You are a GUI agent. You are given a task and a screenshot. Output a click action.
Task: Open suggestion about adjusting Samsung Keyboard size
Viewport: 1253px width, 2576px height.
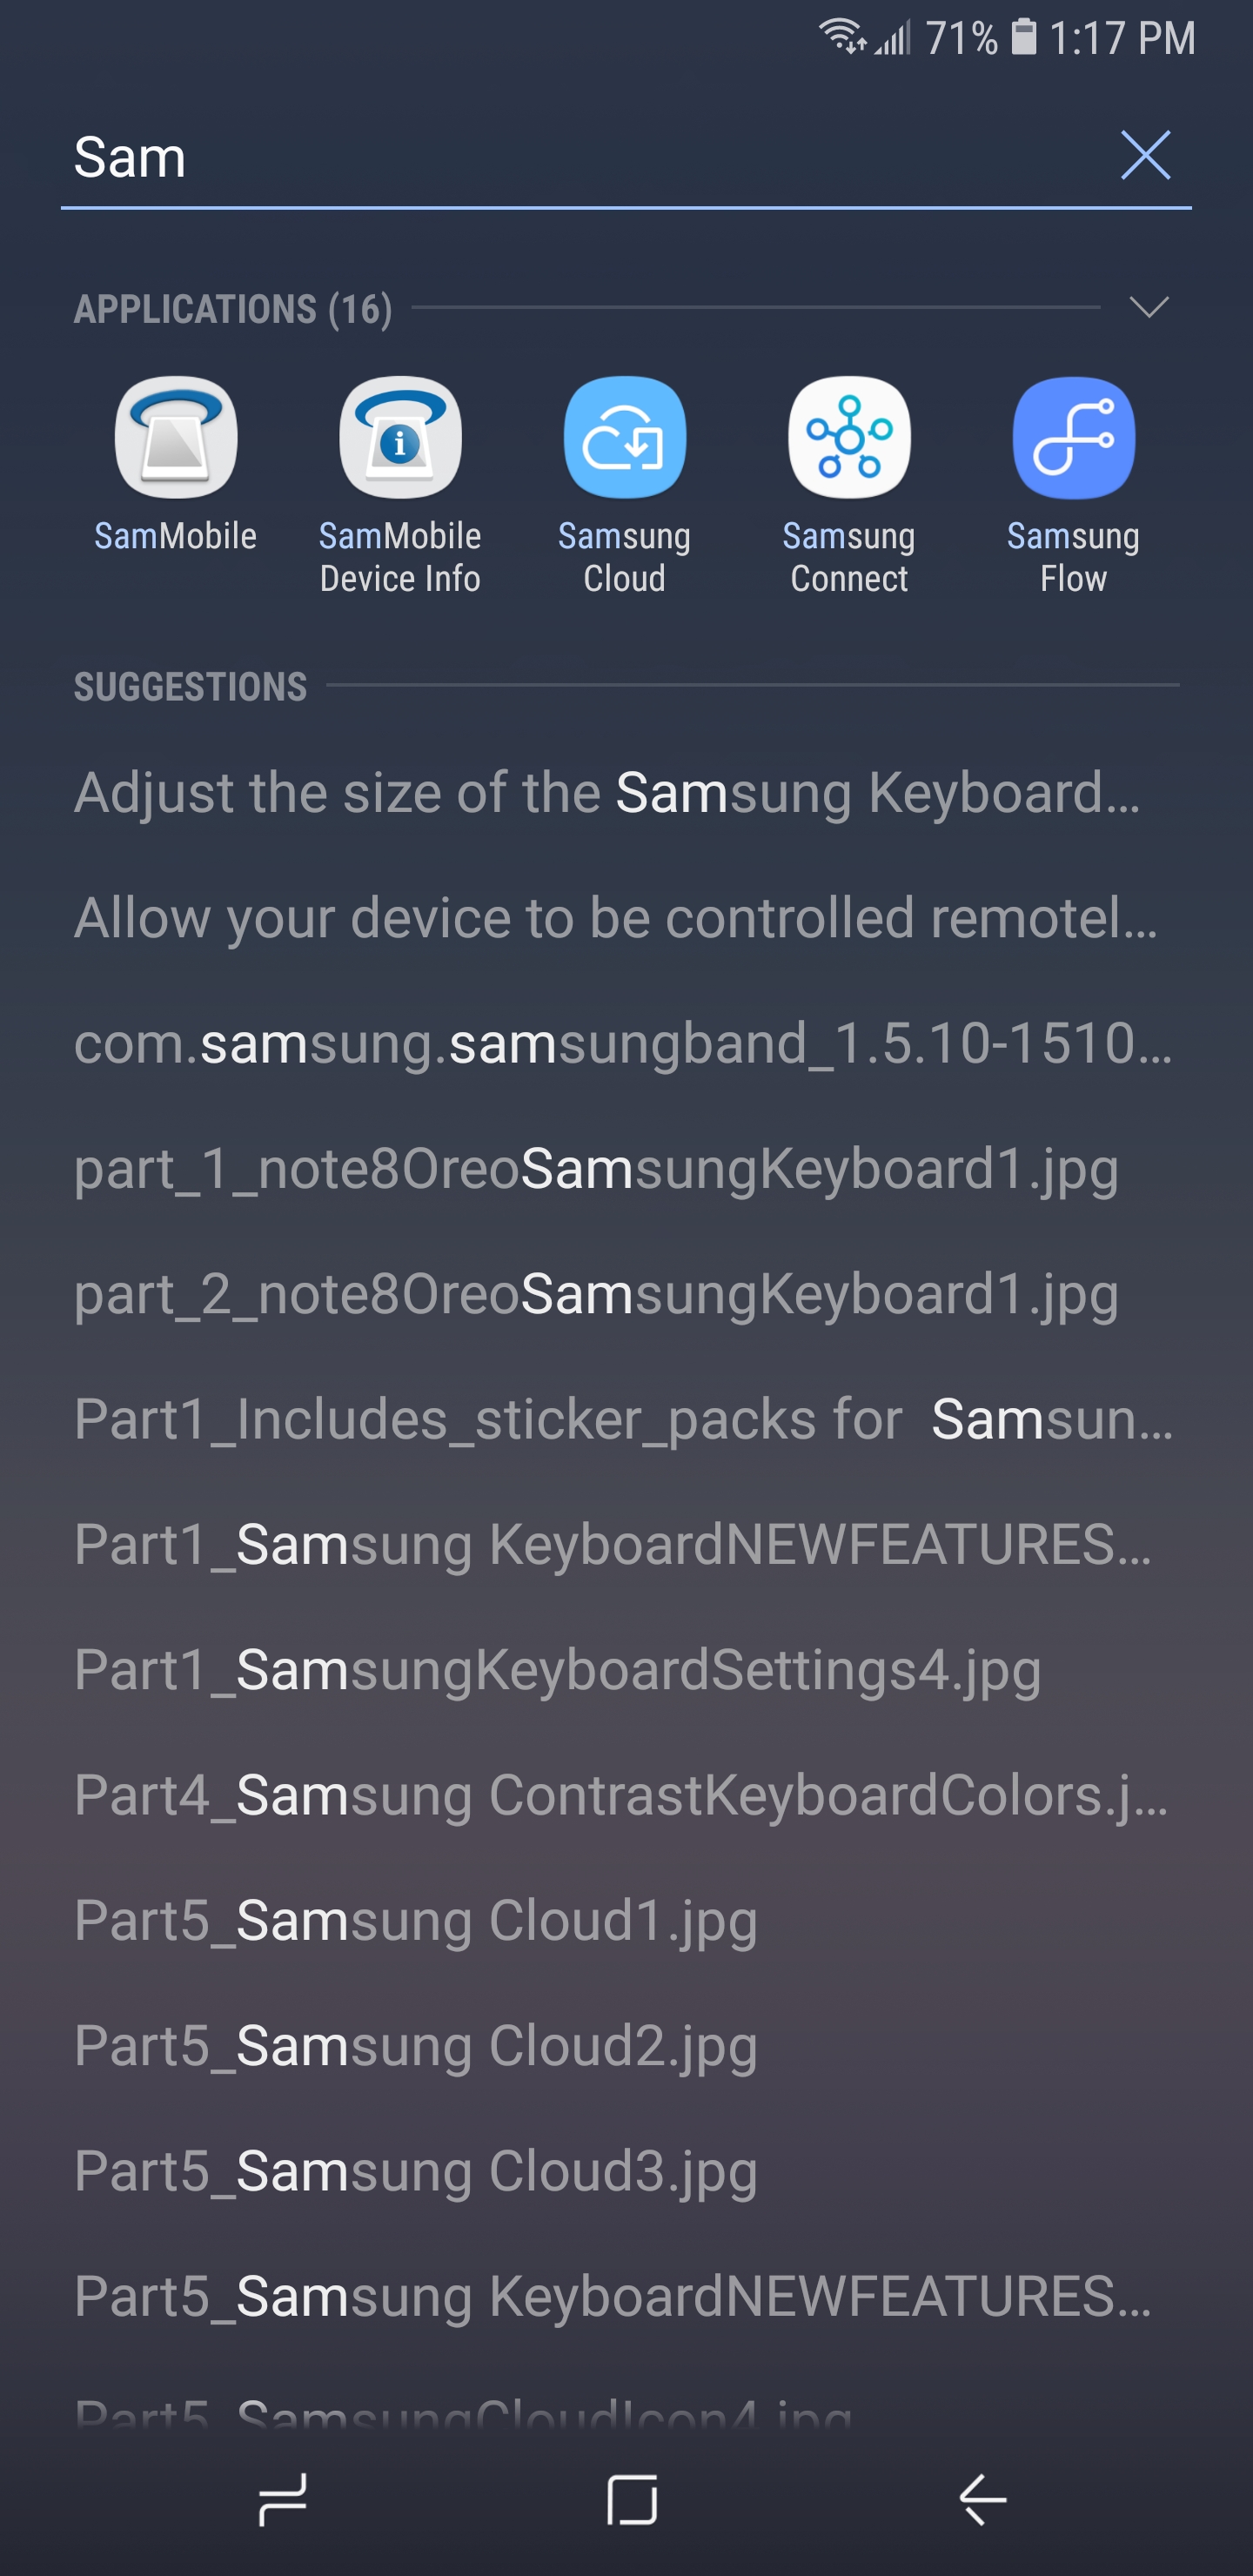click(x=607, y=793)
